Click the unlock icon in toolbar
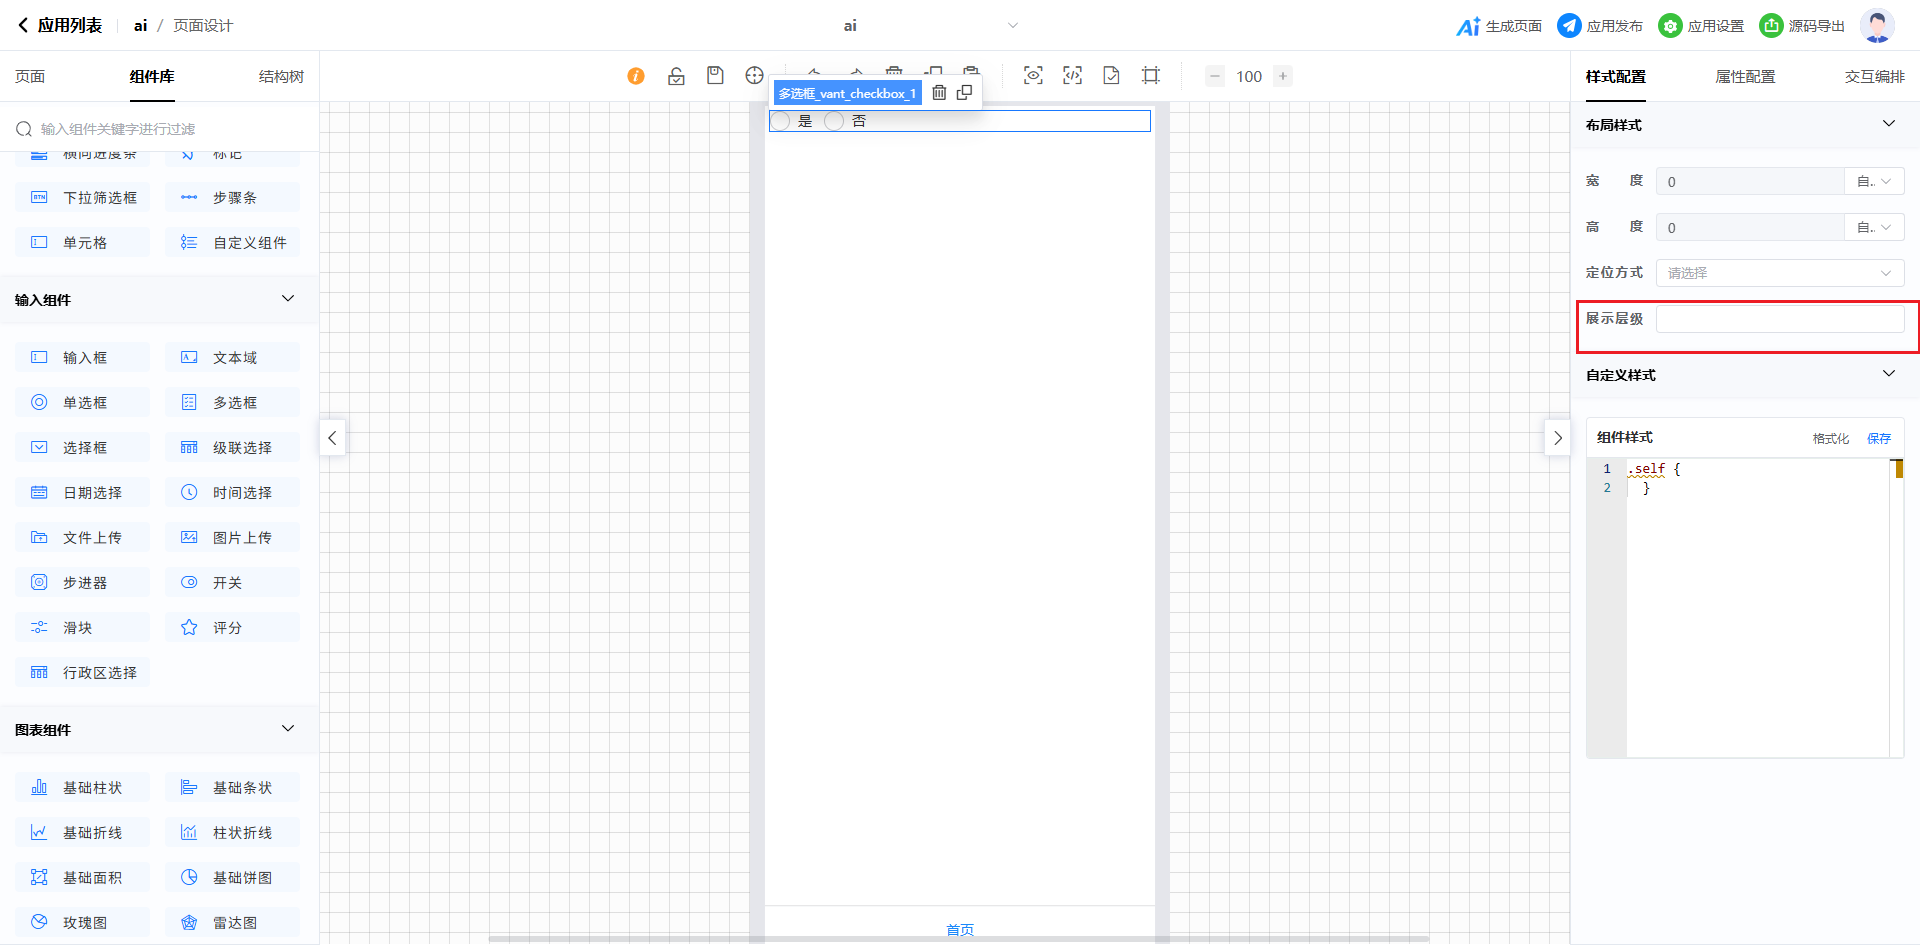Screen dimensions: 1920x945 coord(676,76)
